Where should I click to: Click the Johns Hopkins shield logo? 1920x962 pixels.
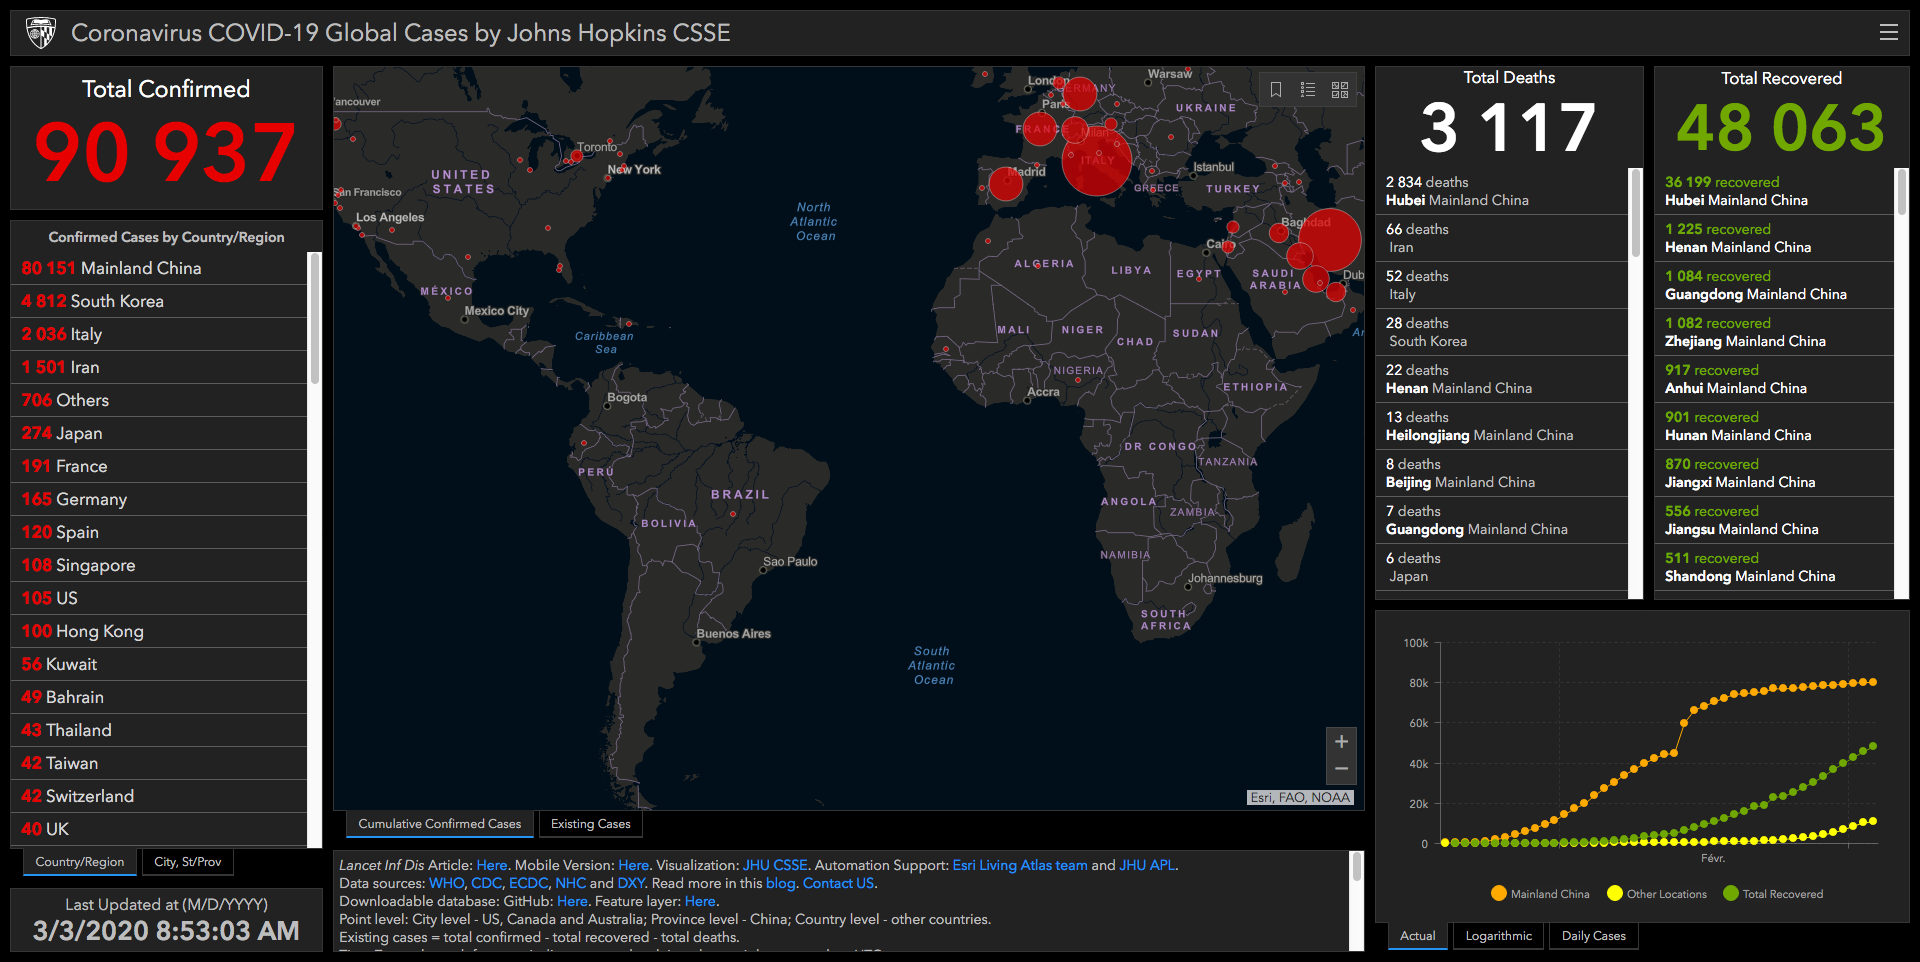coord(41,33)
